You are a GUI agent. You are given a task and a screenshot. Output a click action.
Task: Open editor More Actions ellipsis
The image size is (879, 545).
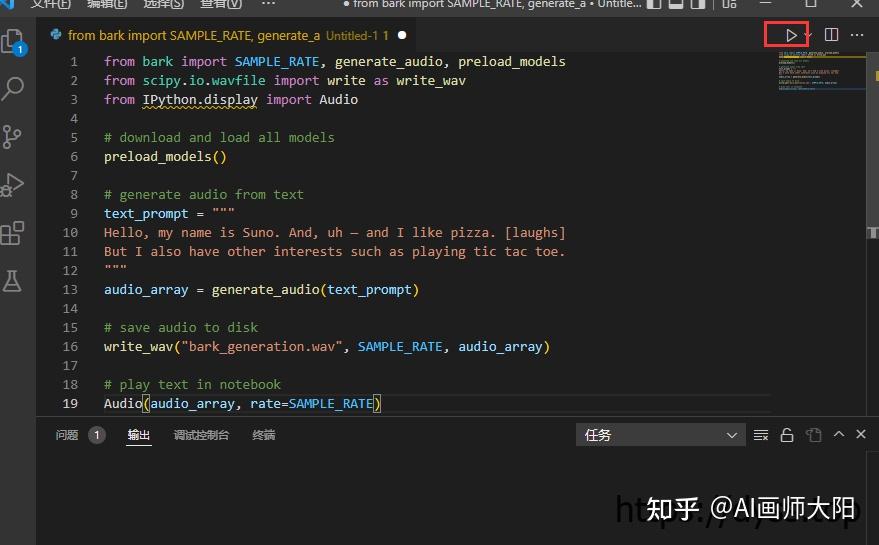tap(857, 35)
